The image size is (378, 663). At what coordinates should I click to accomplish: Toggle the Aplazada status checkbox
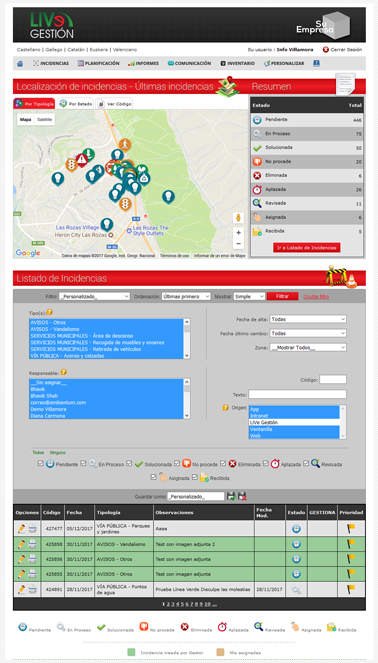(x=266, y=463)
